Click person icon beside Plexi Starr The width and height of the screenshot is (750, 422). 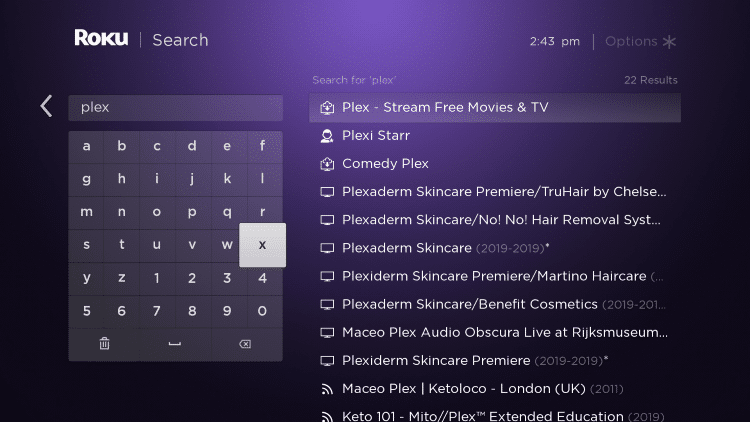(x=327, y=136)
